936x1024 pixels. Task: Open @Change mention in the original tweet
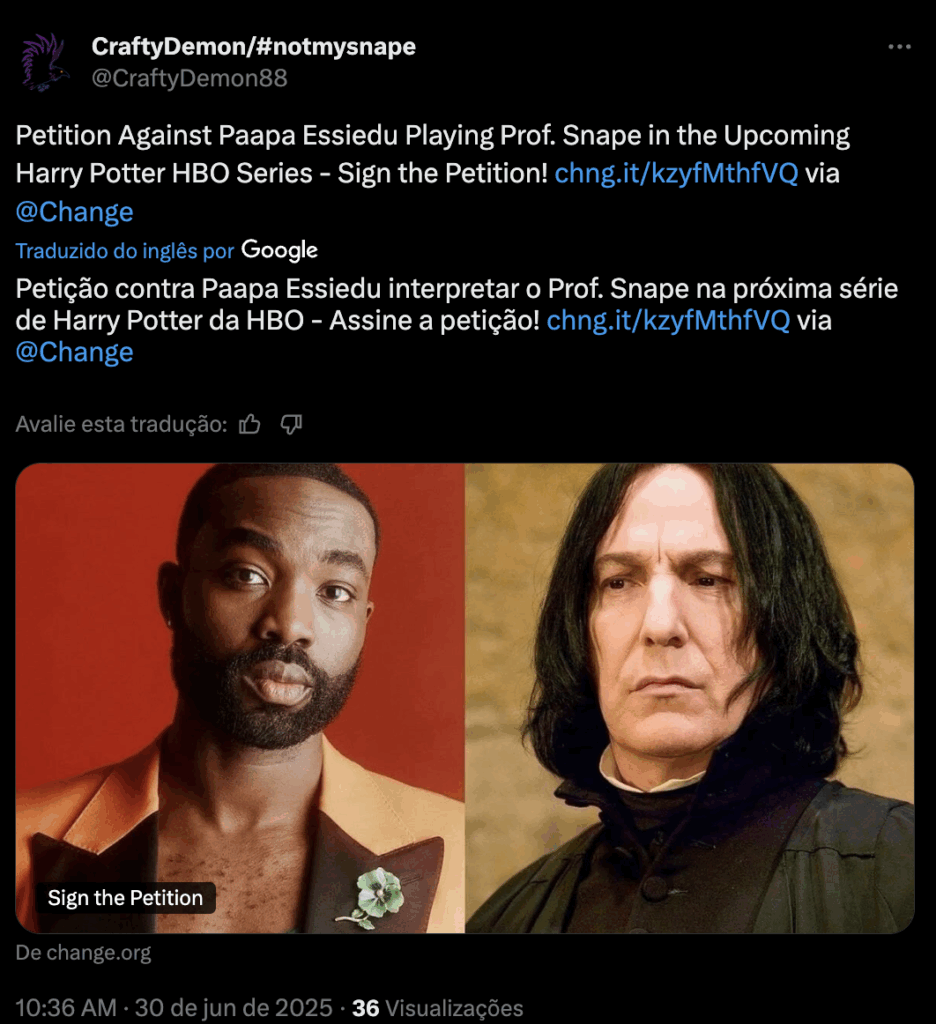click(74, 212)
